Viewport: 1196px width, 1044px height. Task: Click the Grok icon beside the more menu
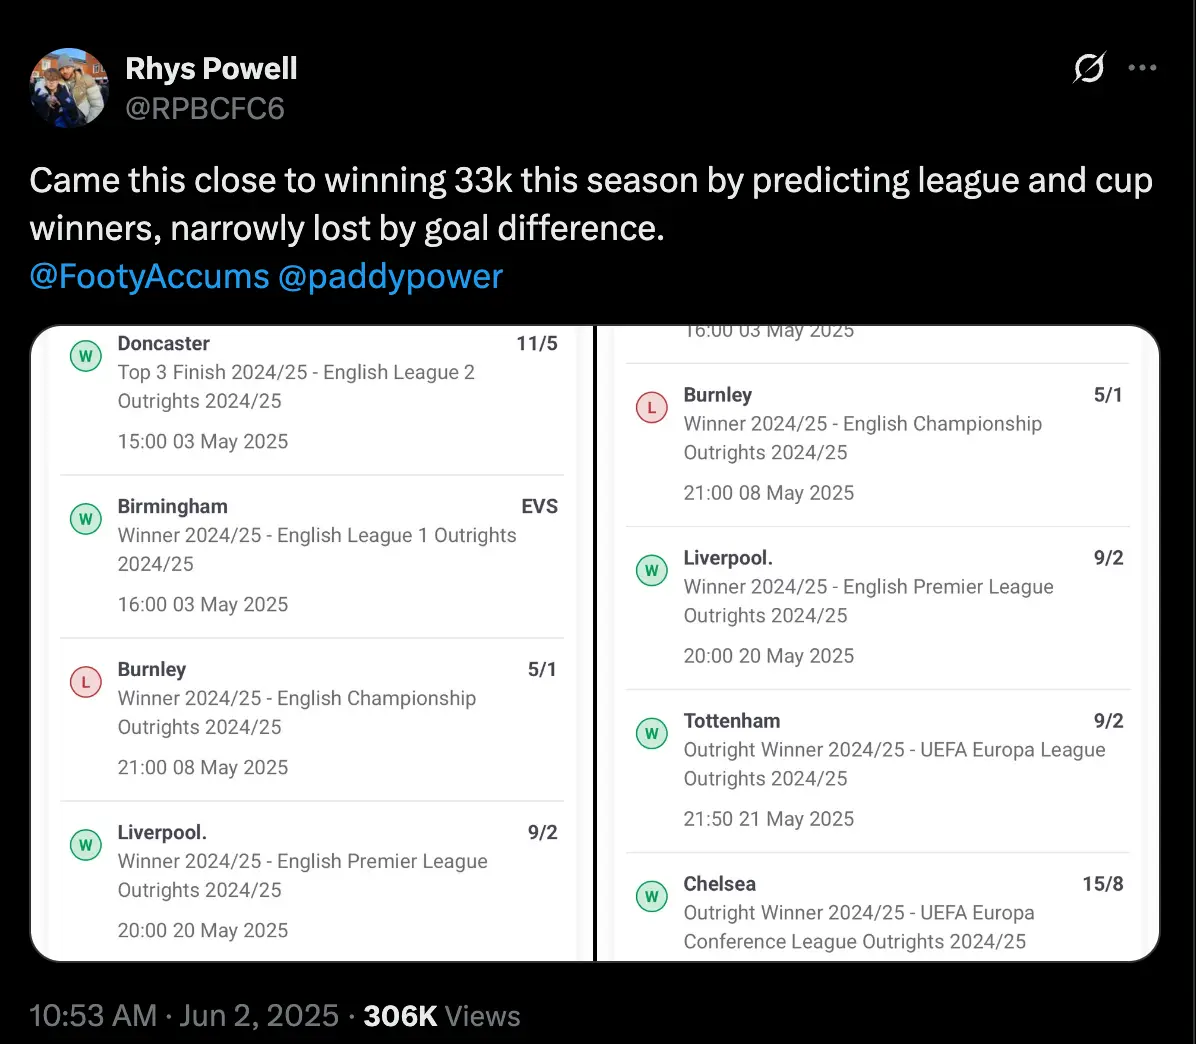coord(1089,68)
